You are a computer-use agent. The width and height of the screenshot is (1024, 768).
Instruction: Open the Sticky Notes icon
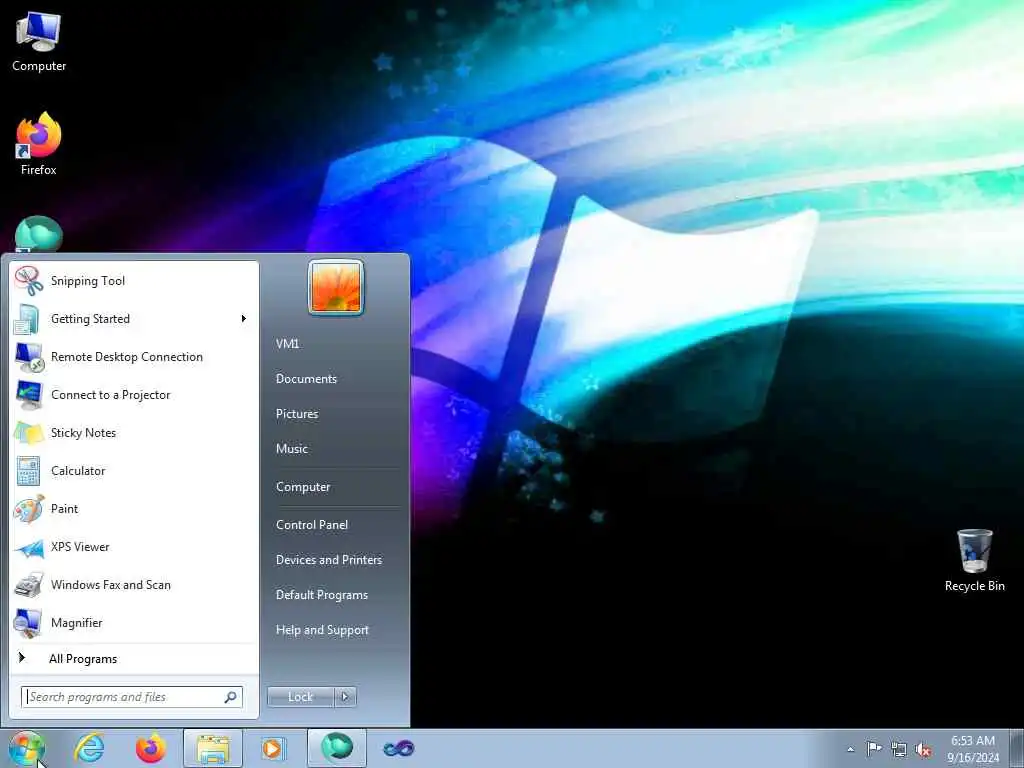(x=29, y=432)
